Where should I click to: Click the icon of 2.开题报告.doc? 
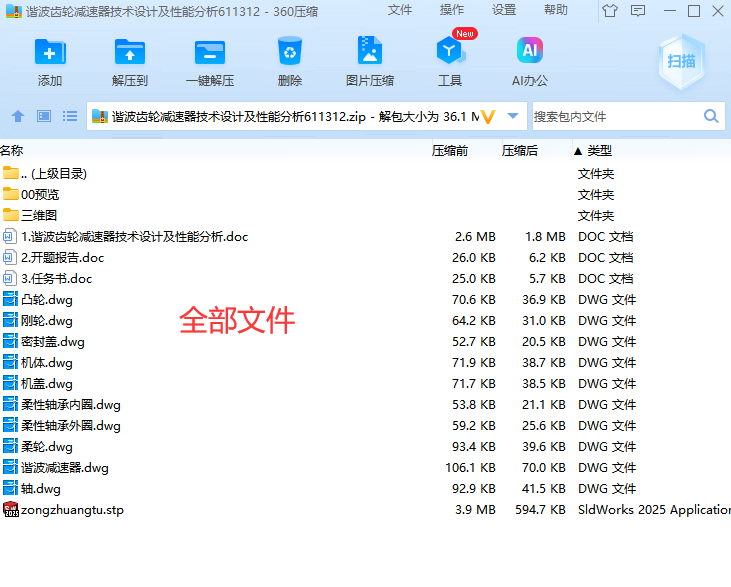(x=10, y=257)
